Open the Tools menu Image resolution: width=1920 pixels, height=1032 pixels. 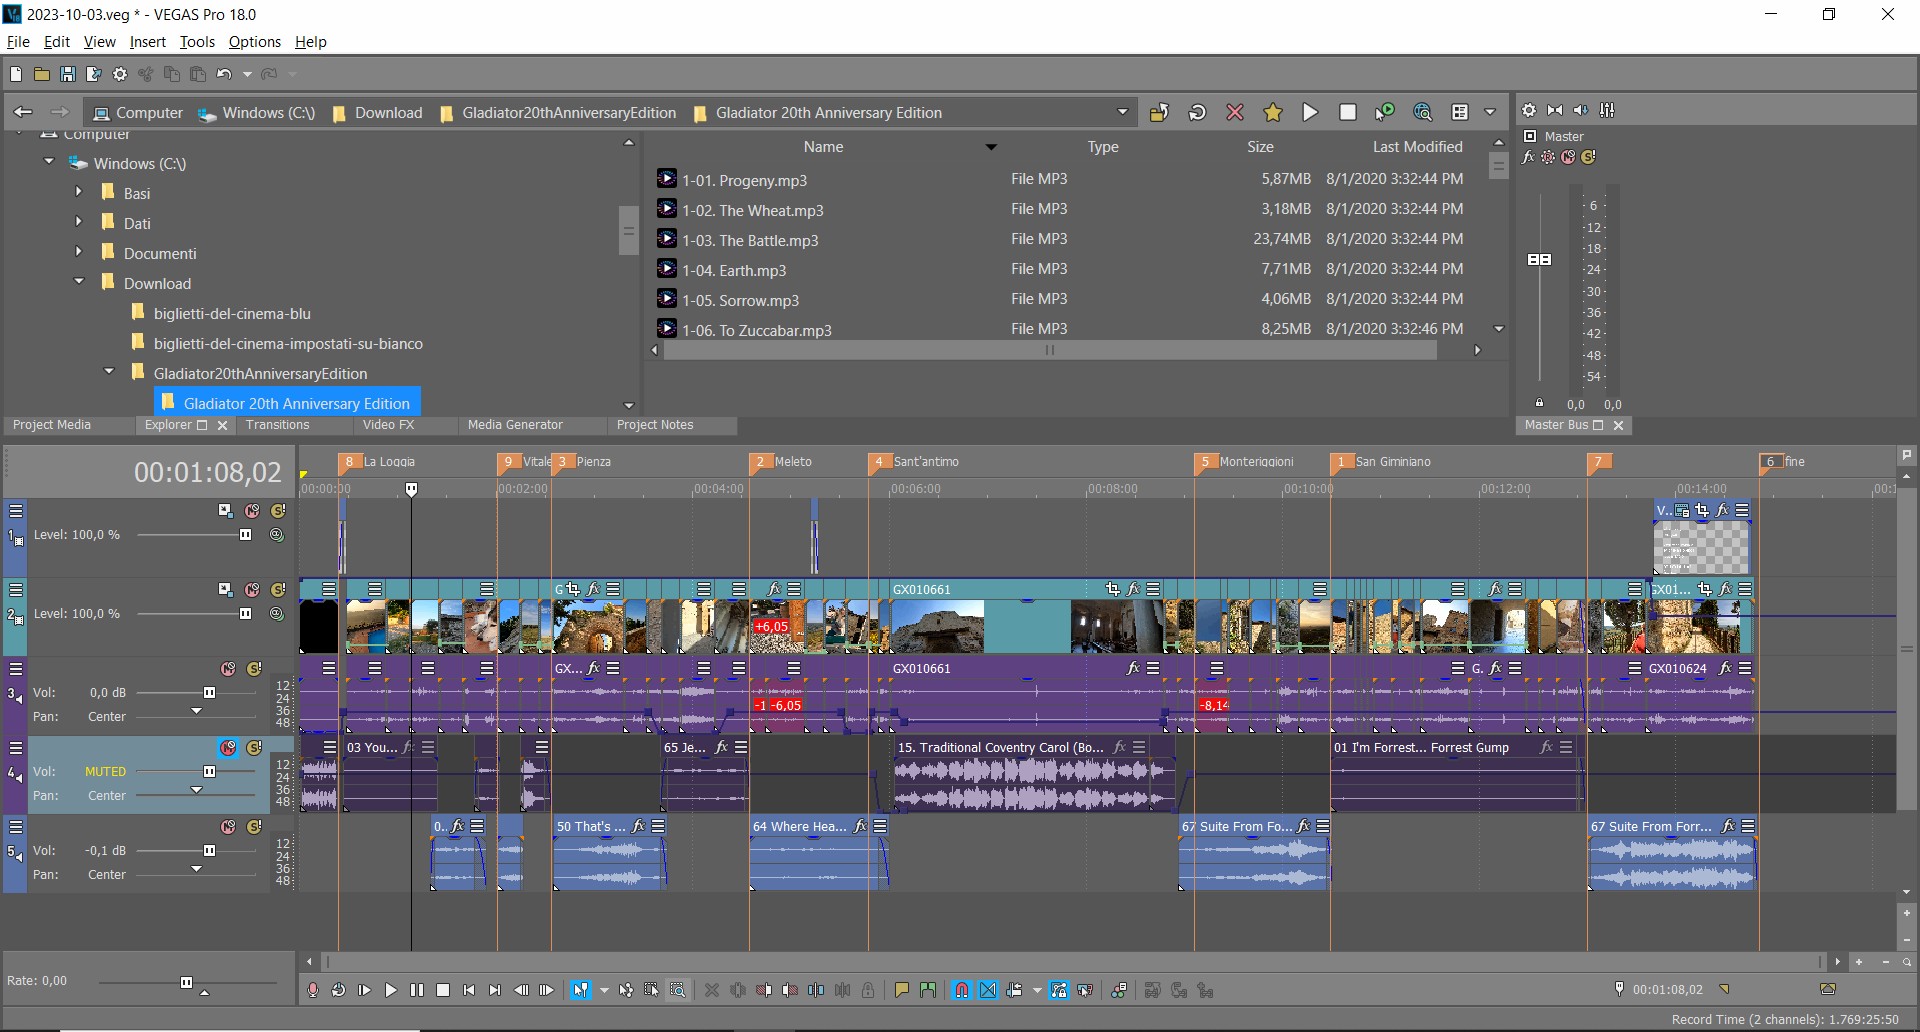197,42
